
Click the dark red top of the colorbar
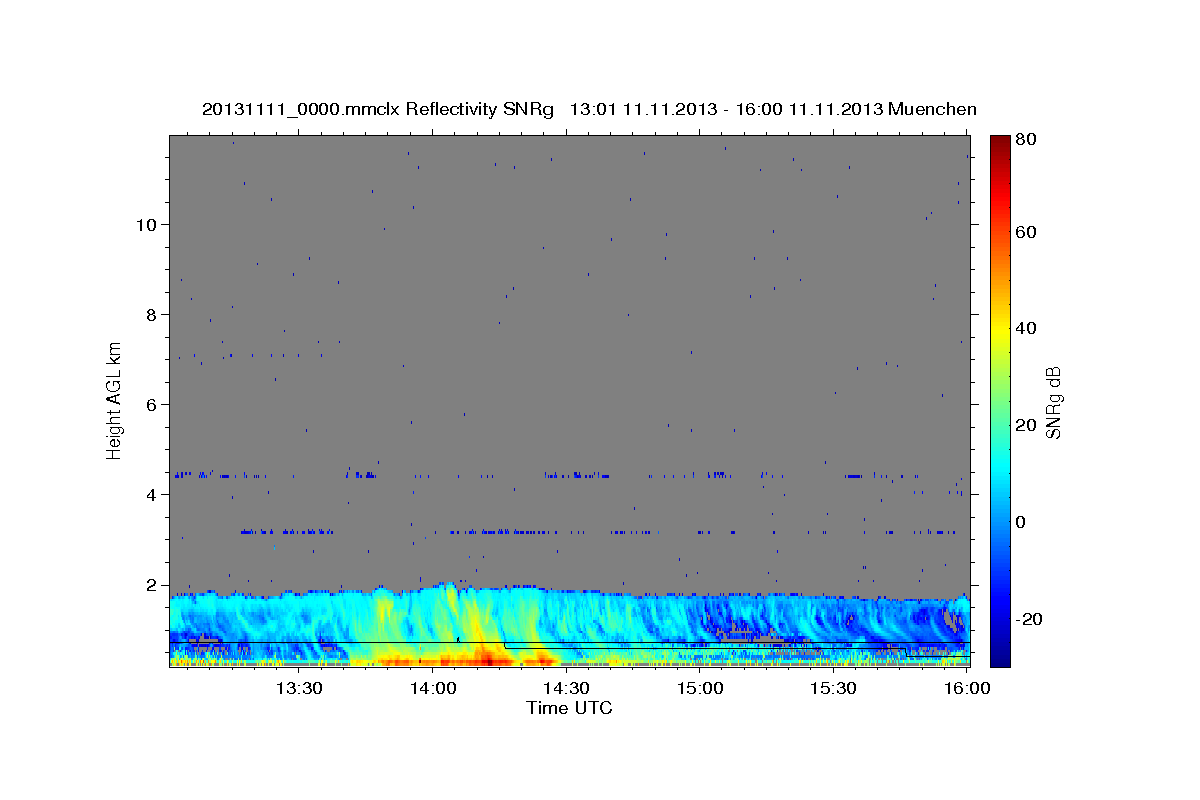1000,145
